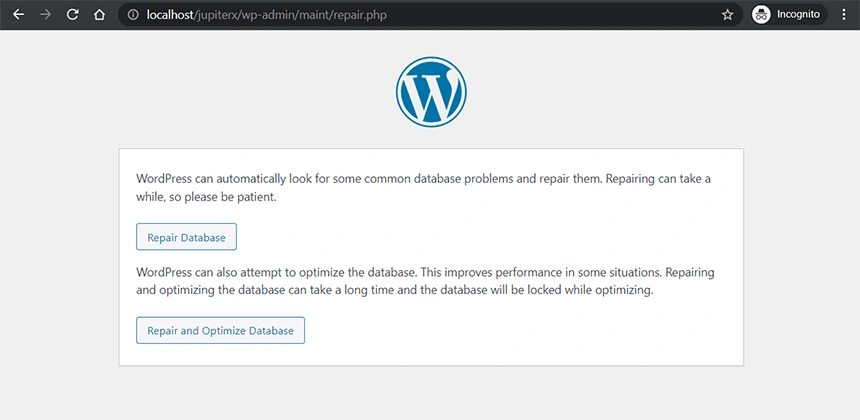Reload the repair page
This screenshot has width=860, height=420.
72,15
